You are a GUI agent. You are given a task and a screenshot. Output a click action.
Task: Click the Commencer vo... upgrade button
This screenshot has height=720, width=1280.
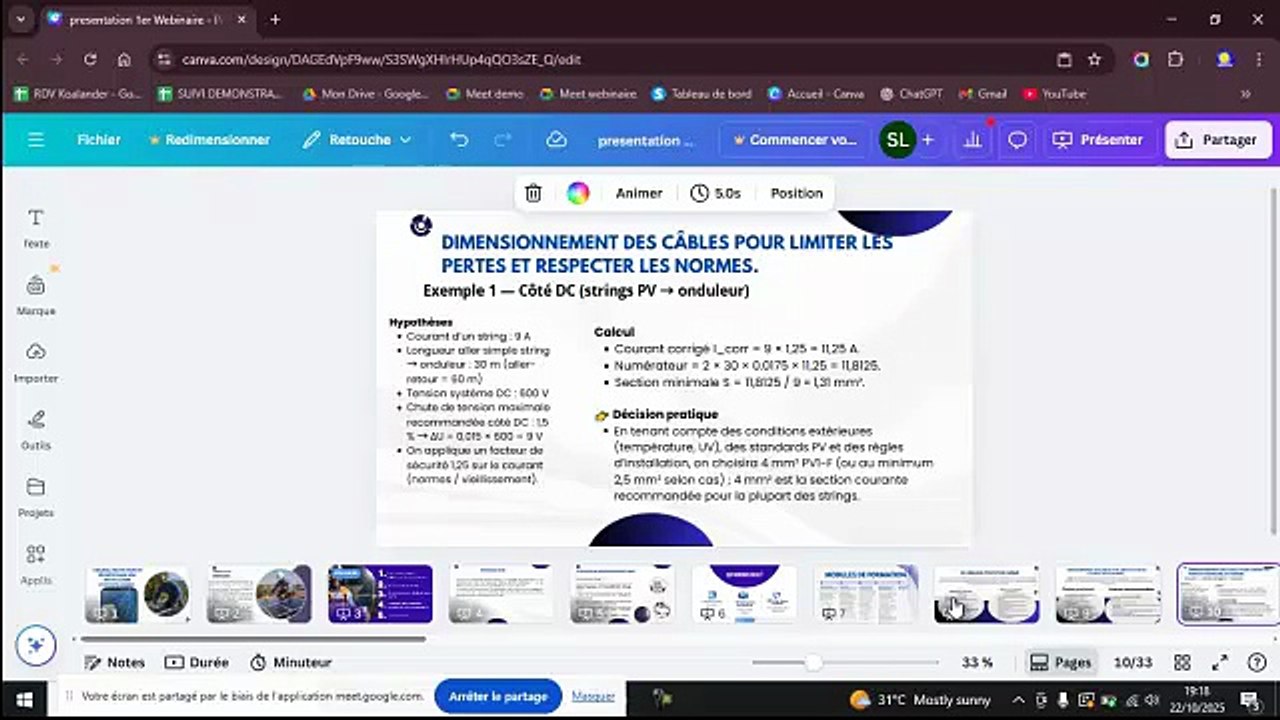pos(794,140)
